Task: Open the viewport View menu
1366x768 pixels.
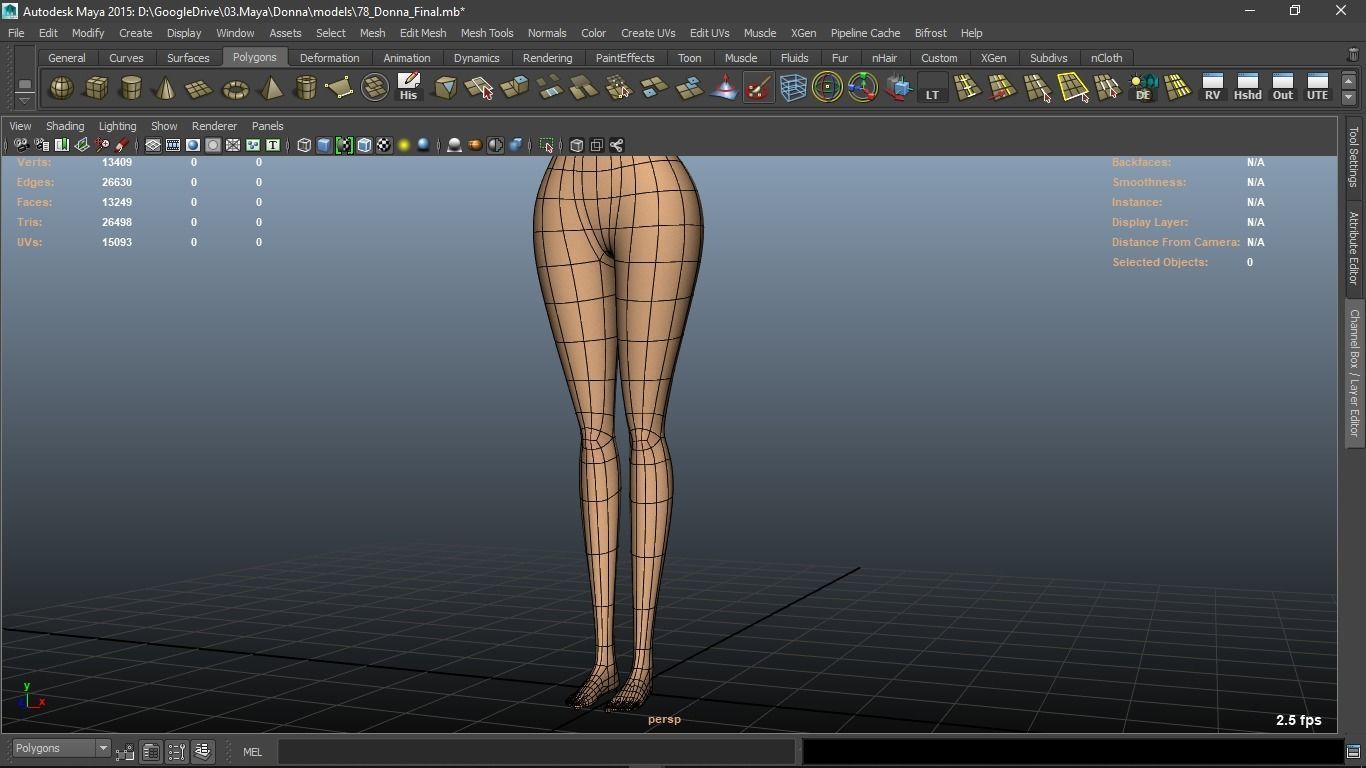Action: coord(20,126)
